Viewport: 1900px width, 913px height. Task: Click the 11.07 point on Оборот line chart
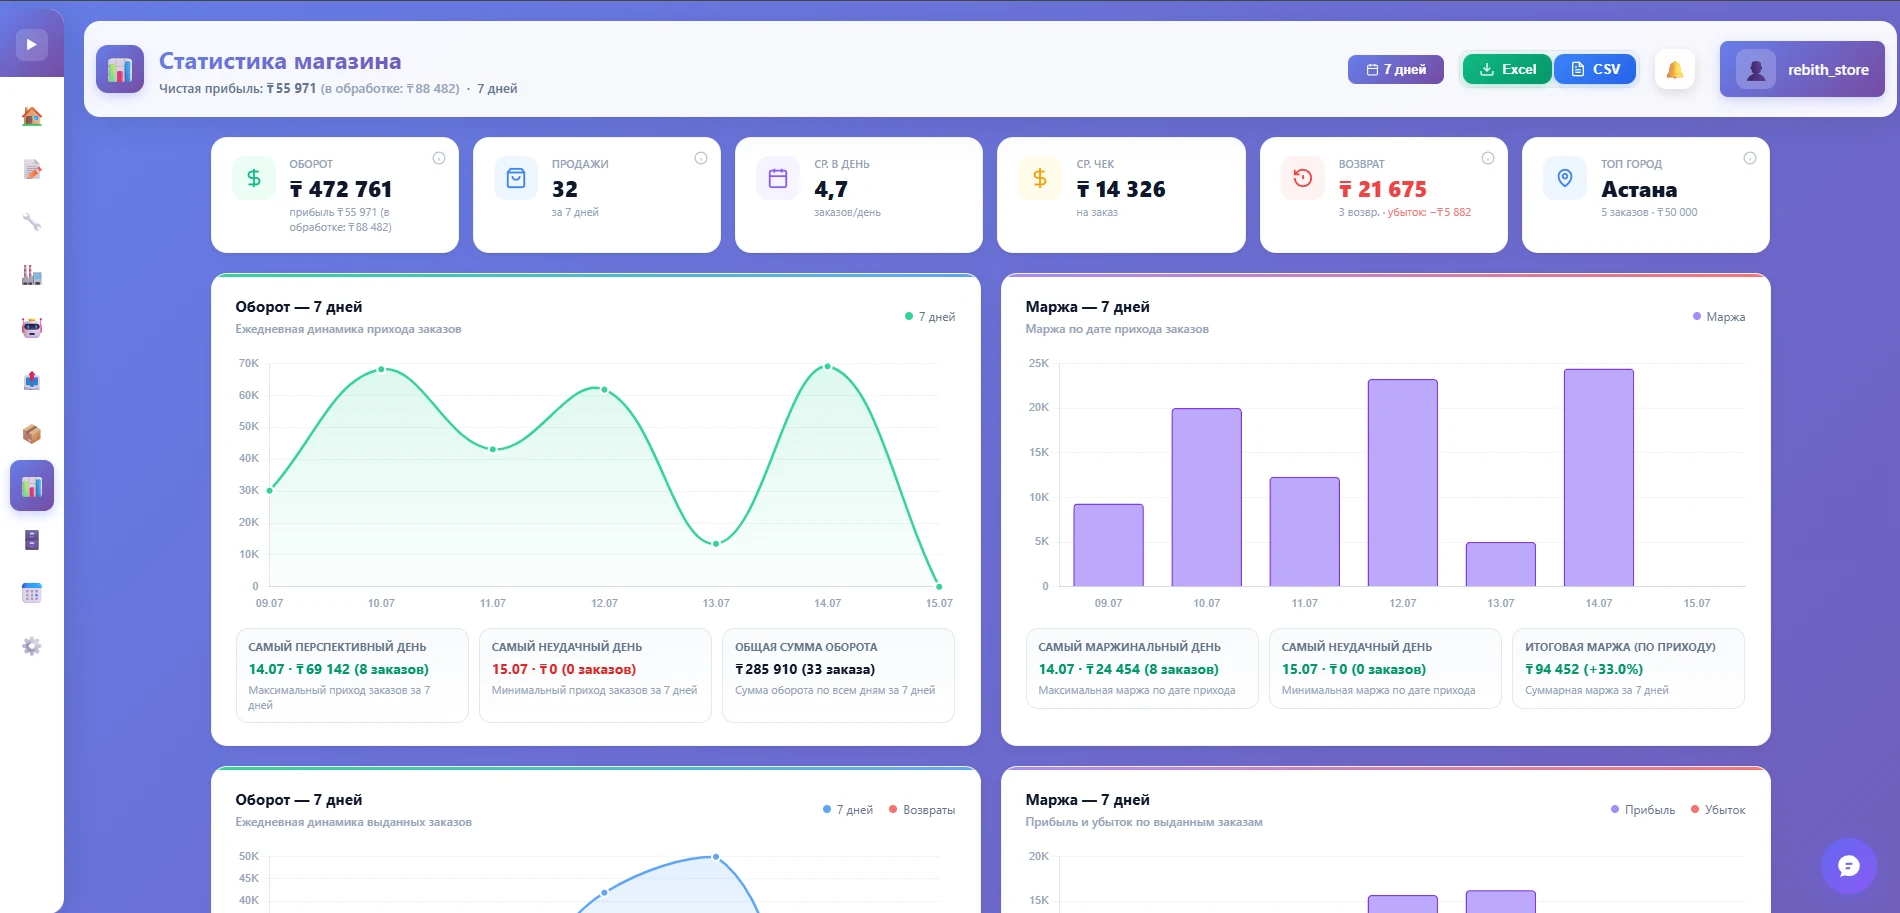click(x=493, y=449)
